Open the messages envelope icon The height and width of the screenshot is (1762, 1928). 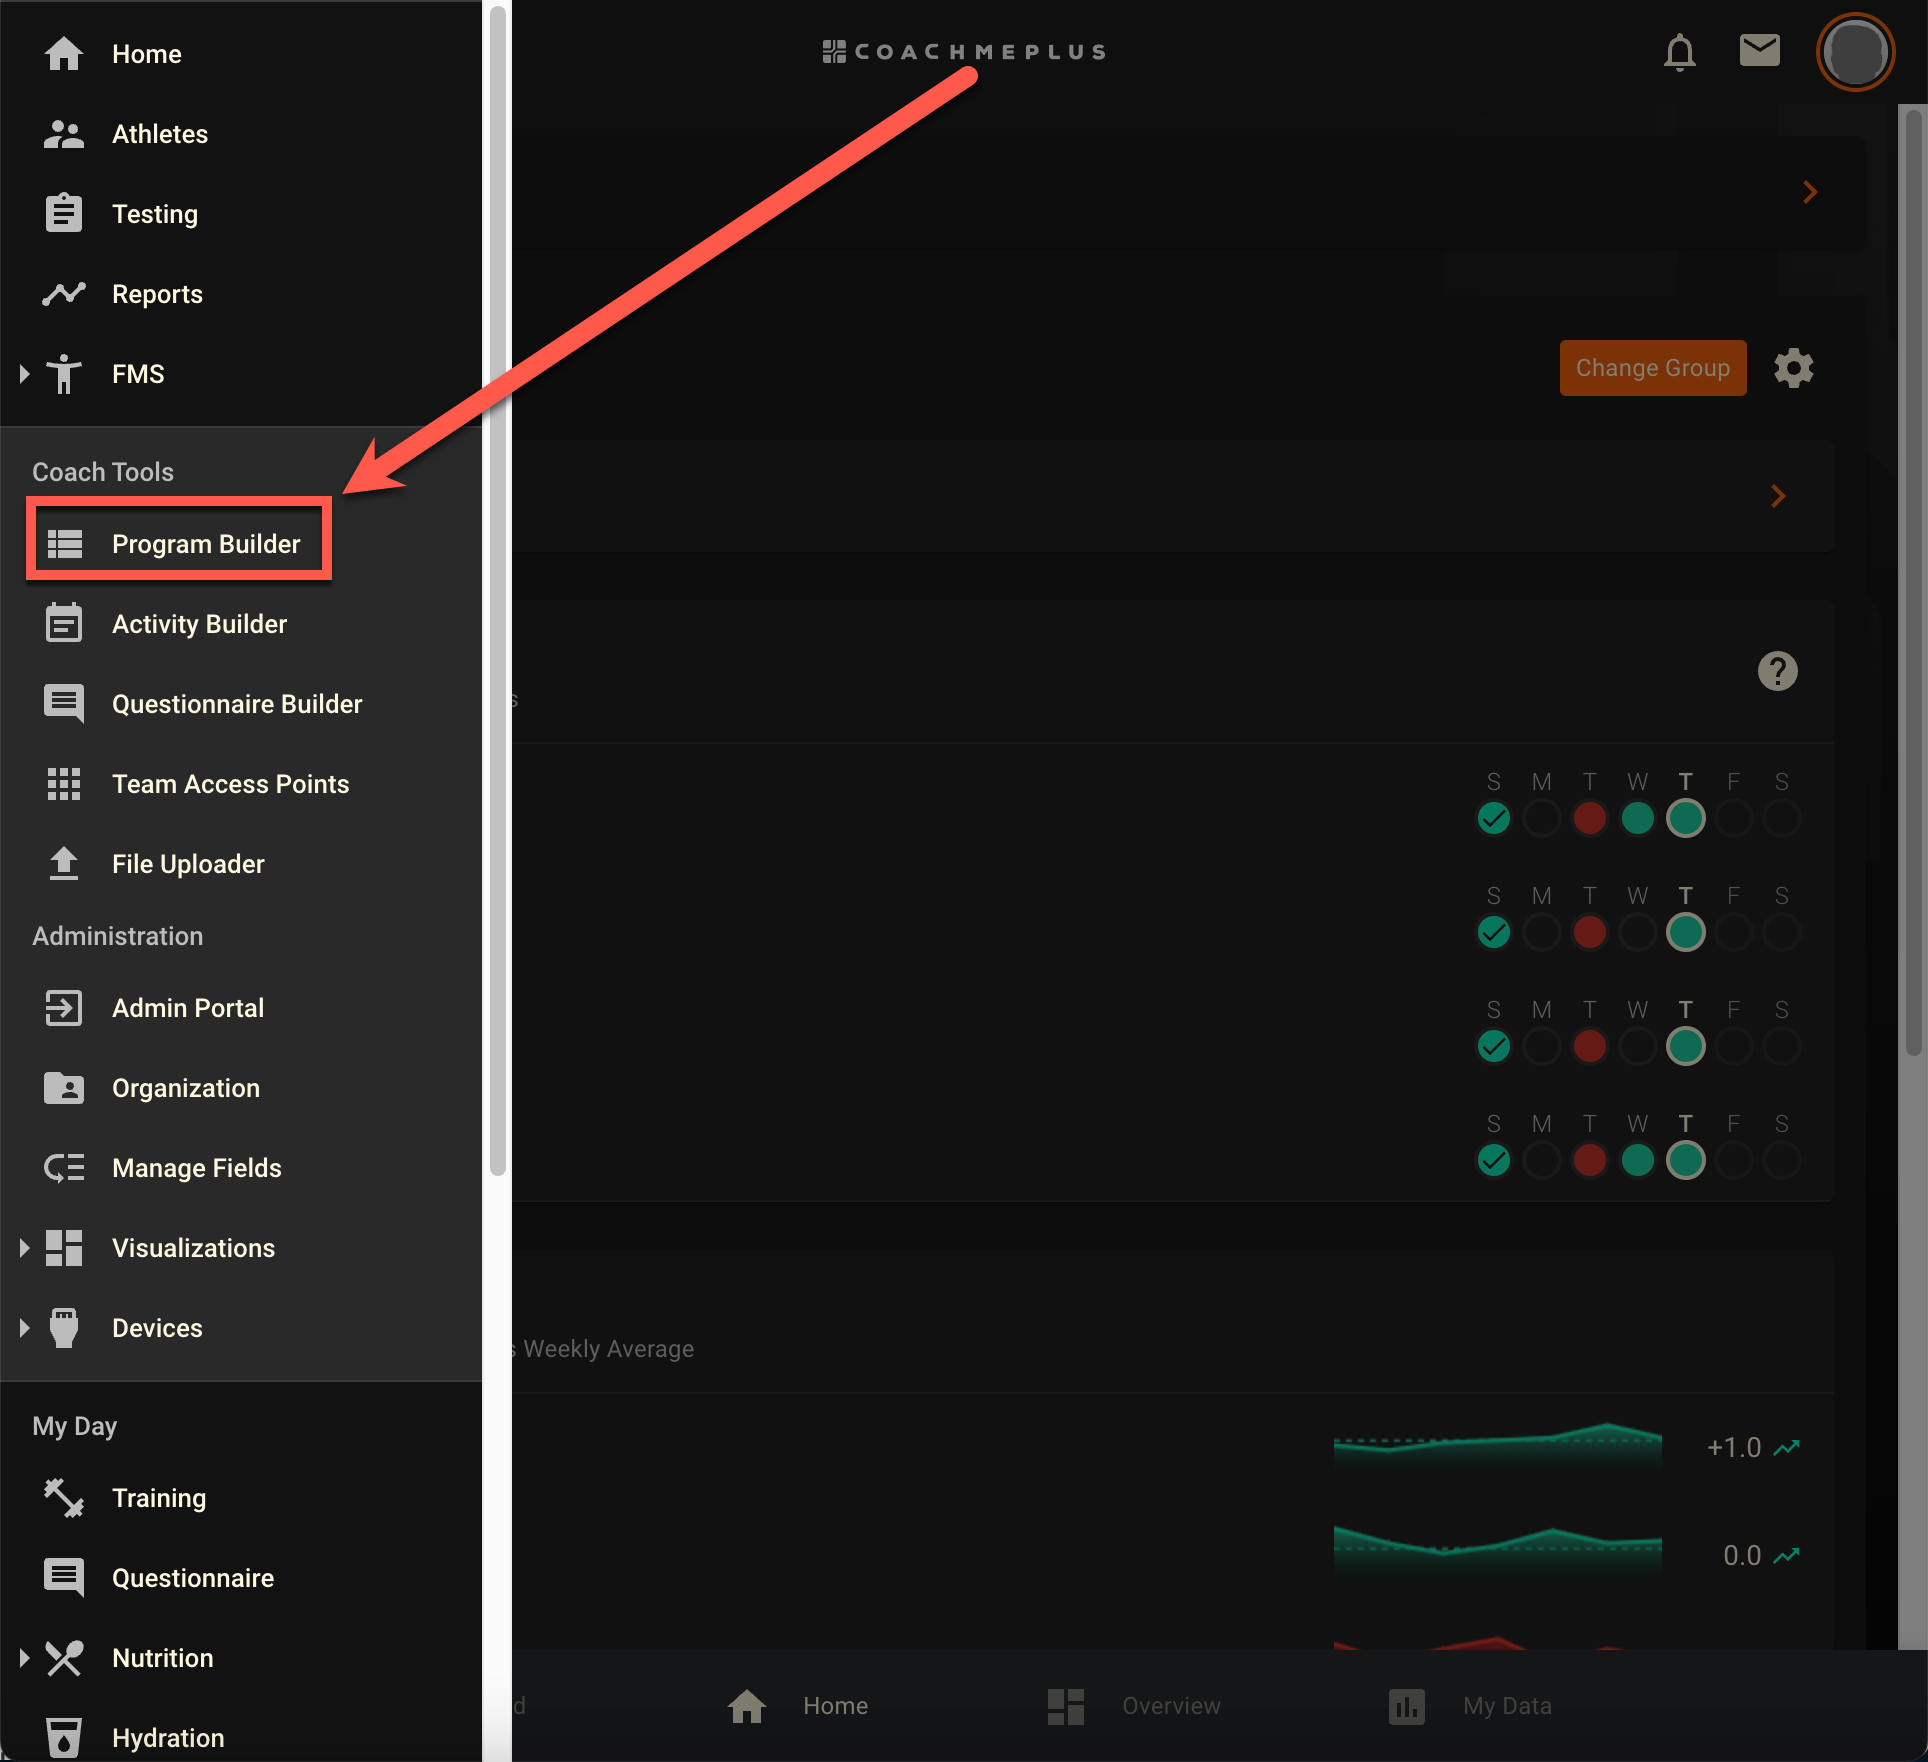[x=1759, y=50]
